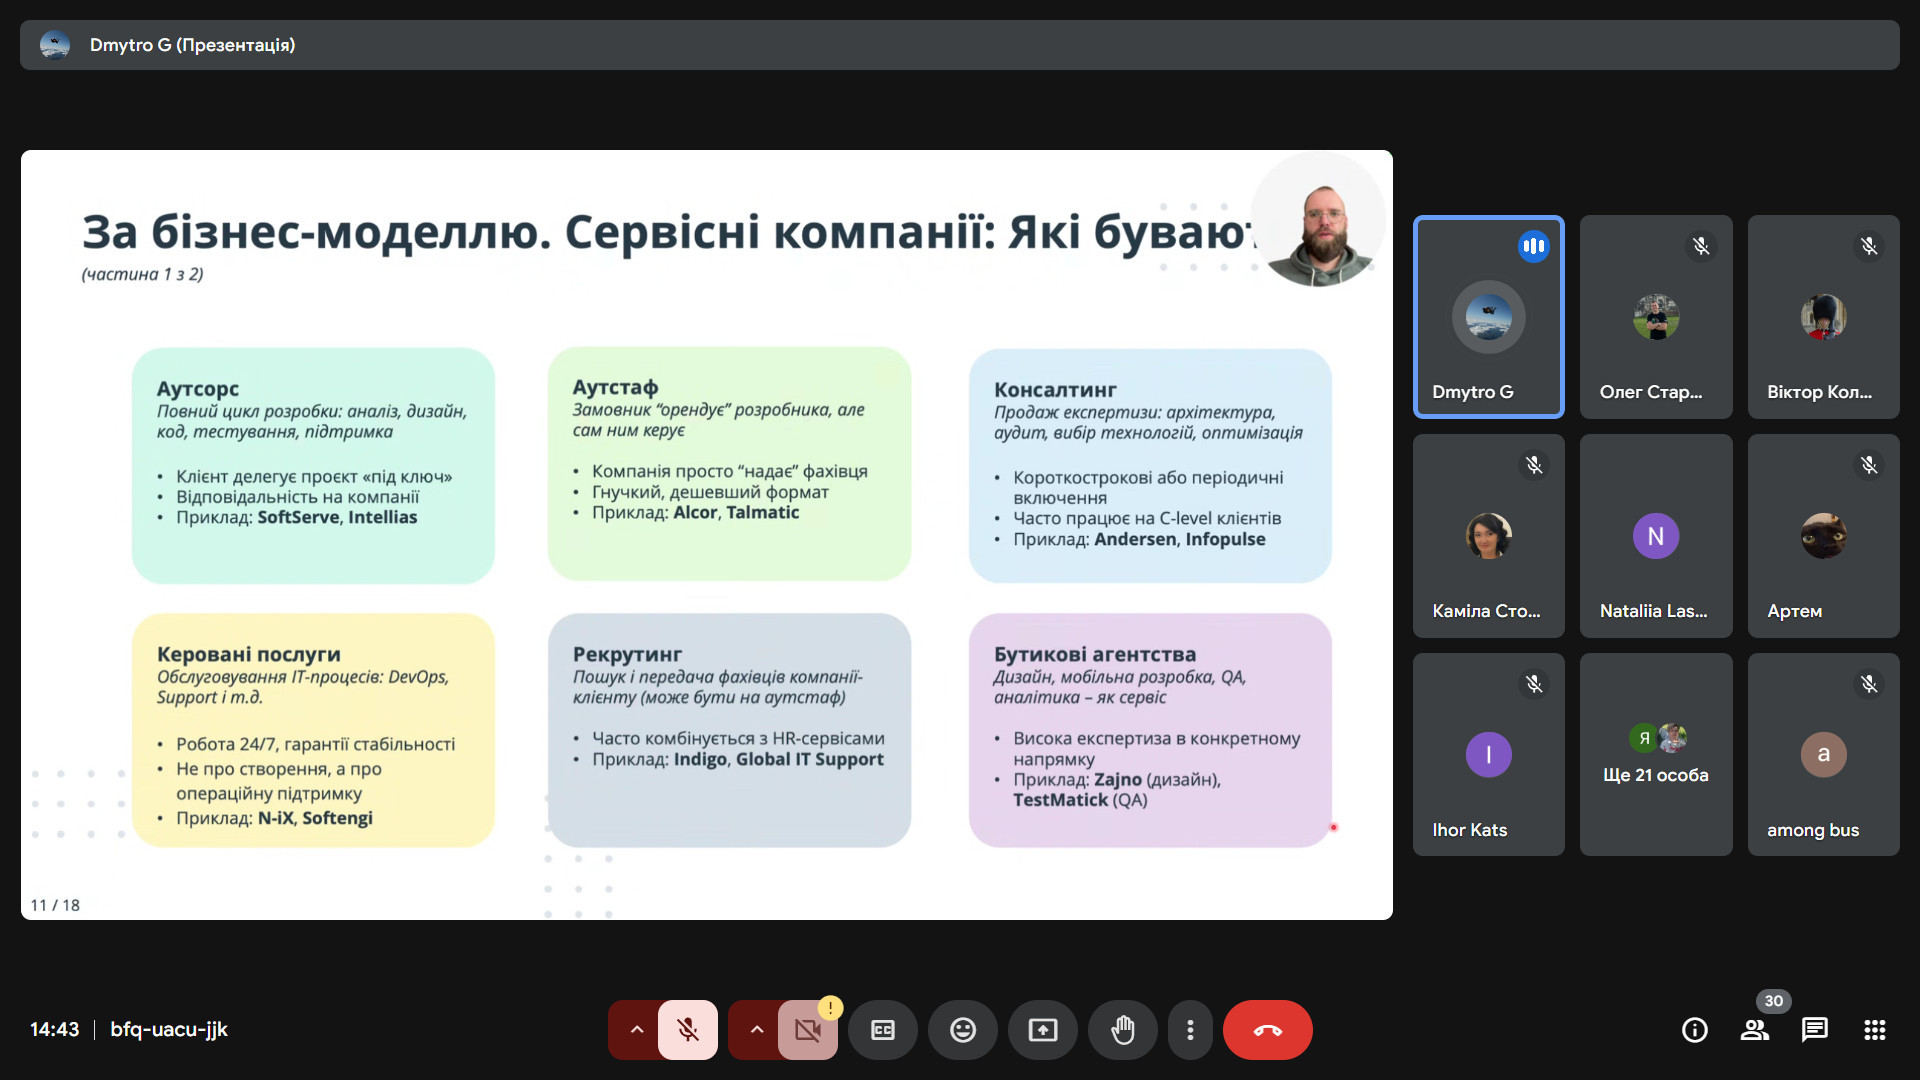Viewport: 1920px width, 1080px height.
Task: Click the 'Аутстаф' card heading
Action: [x=615, y=387]
